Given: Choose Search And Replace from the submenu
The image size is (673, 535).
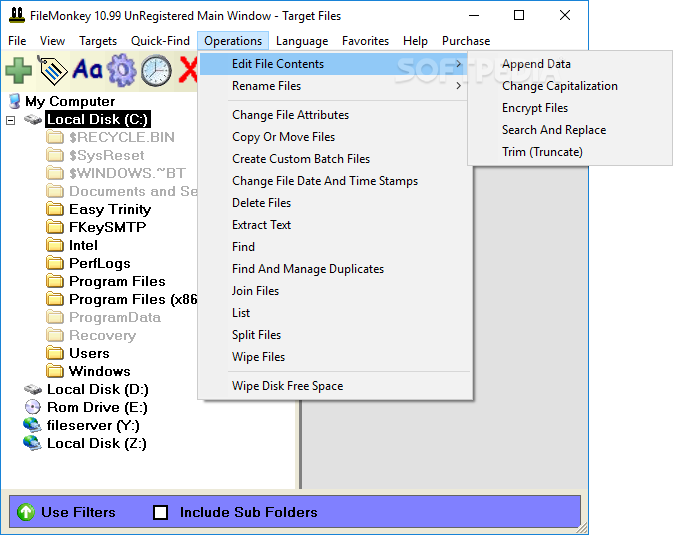Looking at the screenshot, I should [570, 130].
